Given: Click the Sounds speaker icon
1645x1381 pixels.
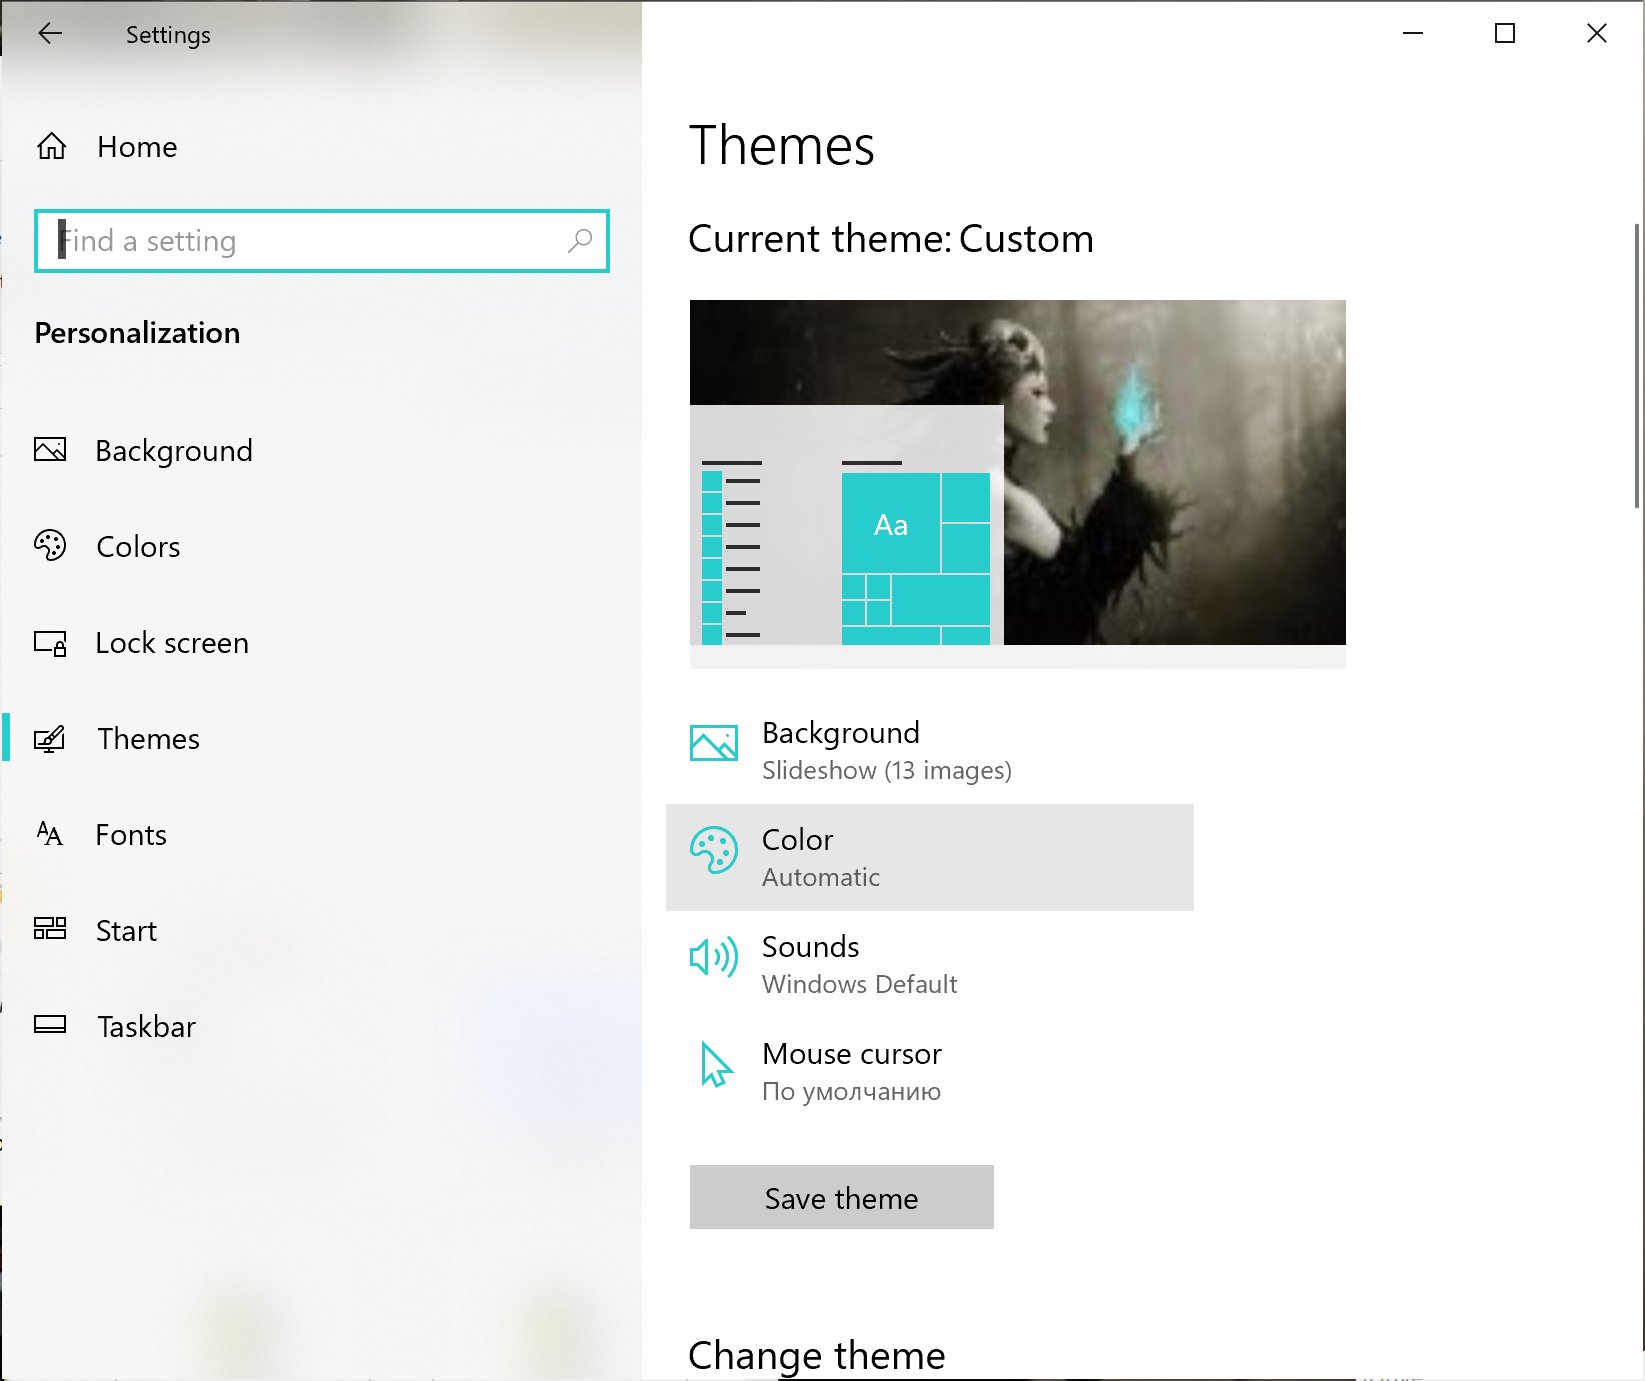Looking at the screenshot, I should [x=714, y=957].
